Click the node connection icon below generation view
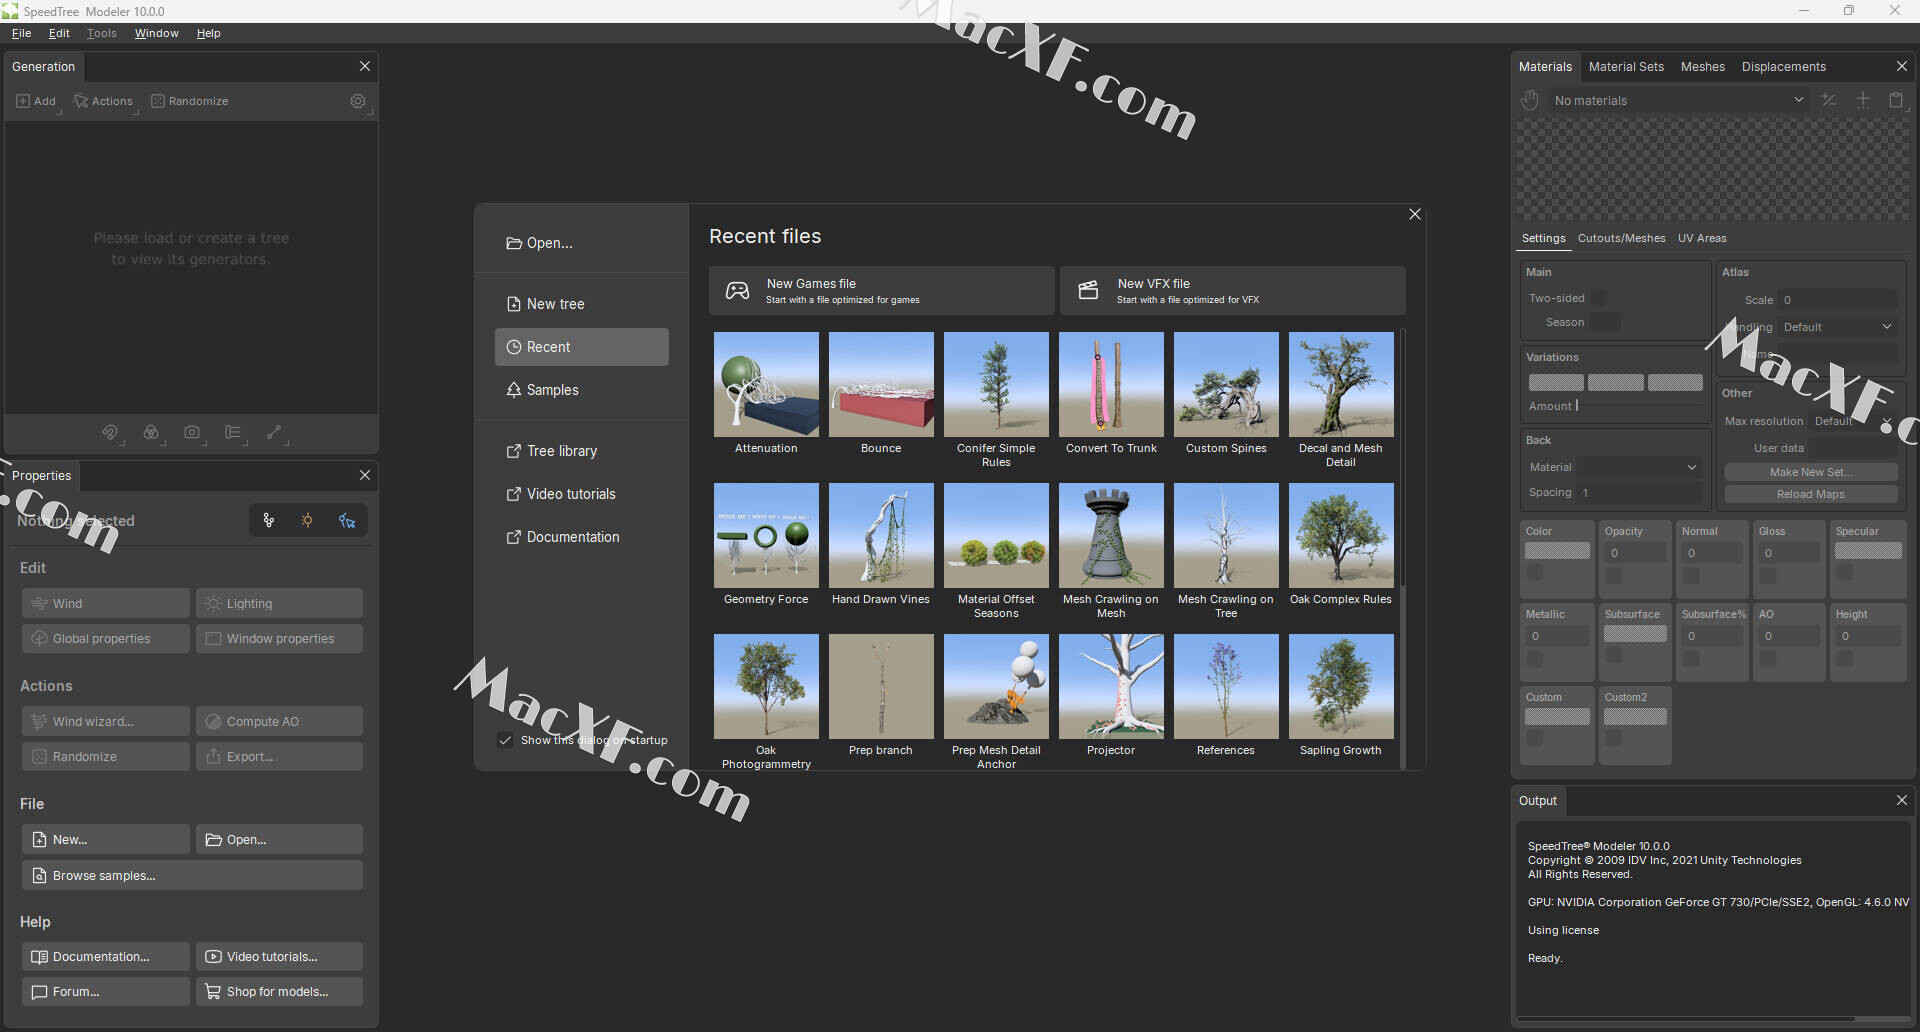 [x=274, y=432]
